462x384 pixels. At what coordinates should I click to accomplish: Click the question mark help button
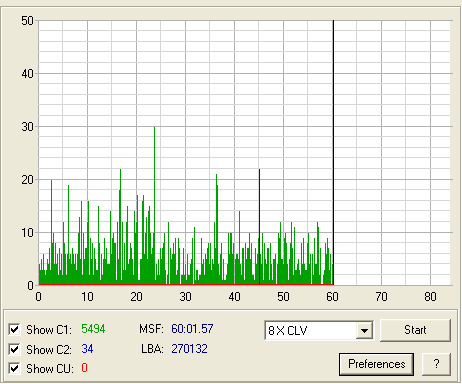pos(436,364)
